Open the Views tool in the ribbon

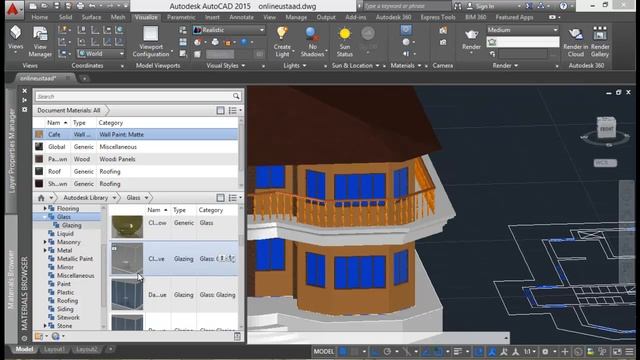point(16,38)
